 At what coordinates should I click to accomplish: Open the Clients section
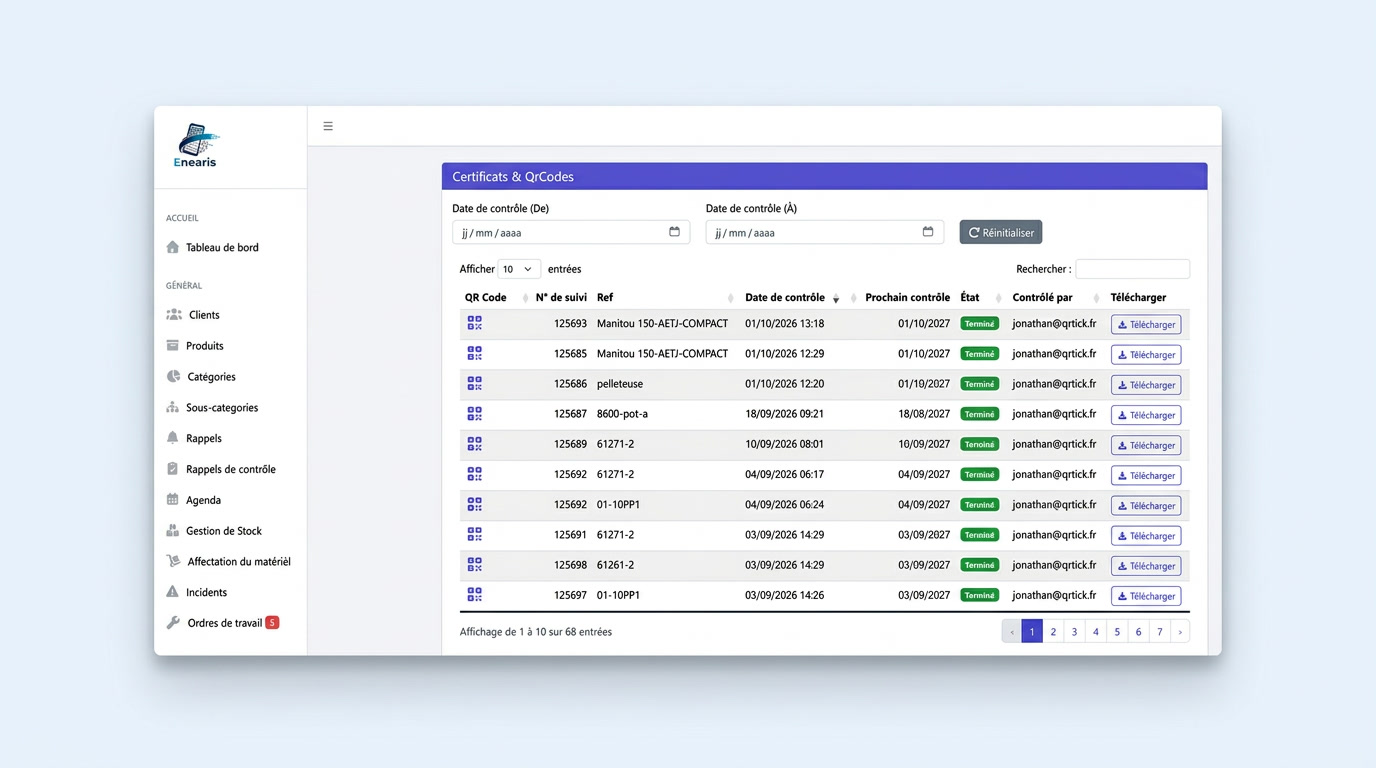(192, 314)
